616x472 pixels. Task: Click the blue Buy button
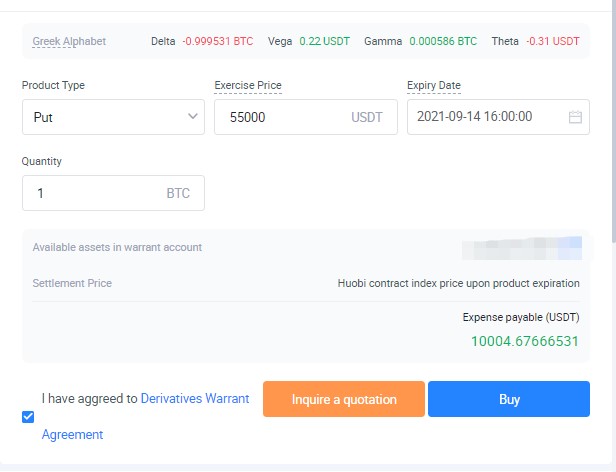click(509, 399)
